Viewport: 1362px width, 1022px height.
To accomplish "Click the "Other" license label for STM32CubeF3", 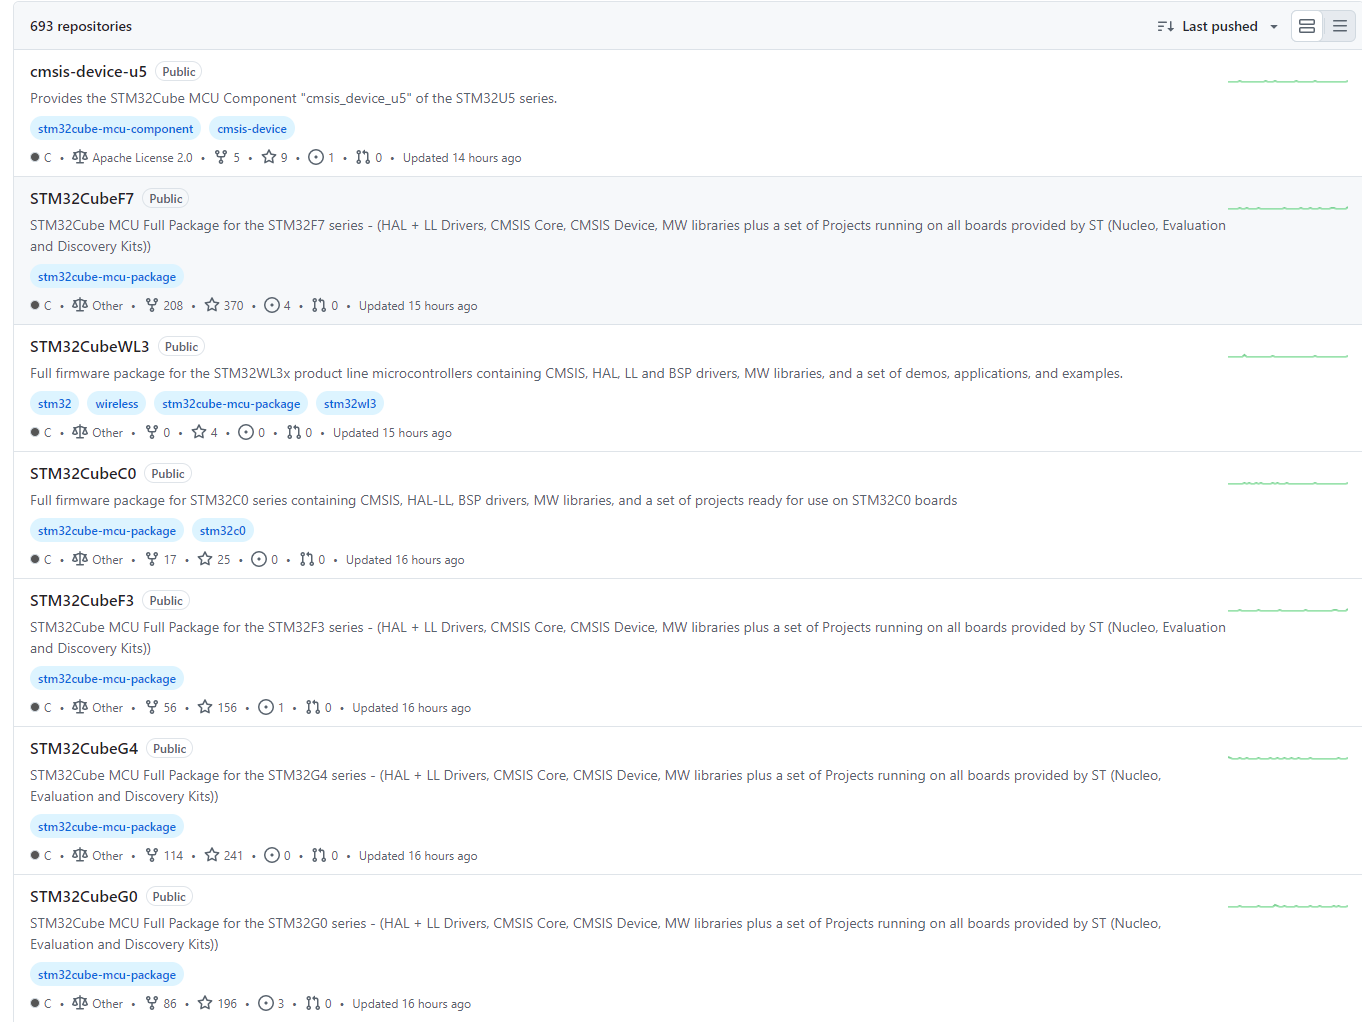I will point(108,708).
